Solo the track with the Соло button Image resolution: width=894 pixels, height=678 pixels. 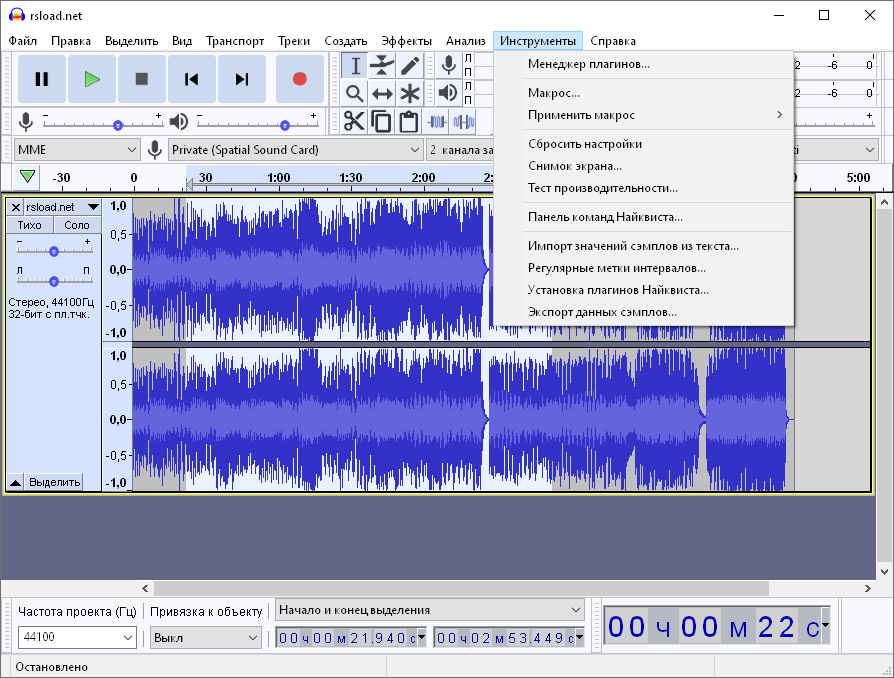(x=76, y=224)
